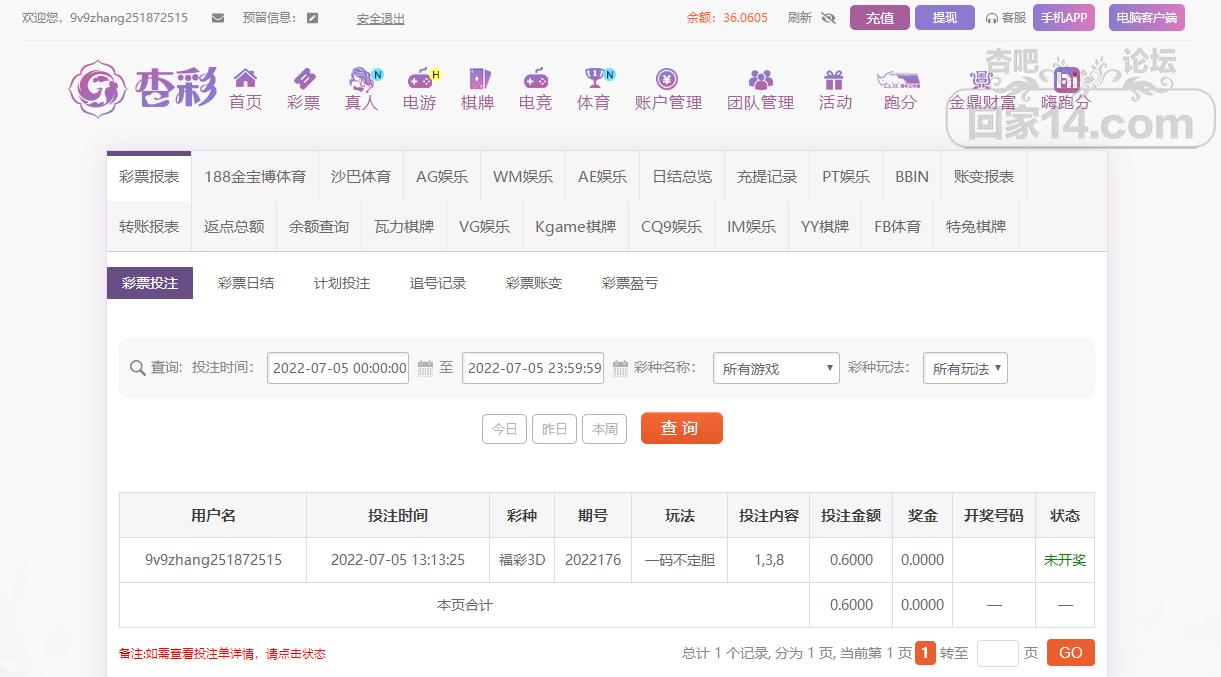Open the 彩票 lottery ticket icon
This screenshot has width=1221, height=677.
pos(303,79)
